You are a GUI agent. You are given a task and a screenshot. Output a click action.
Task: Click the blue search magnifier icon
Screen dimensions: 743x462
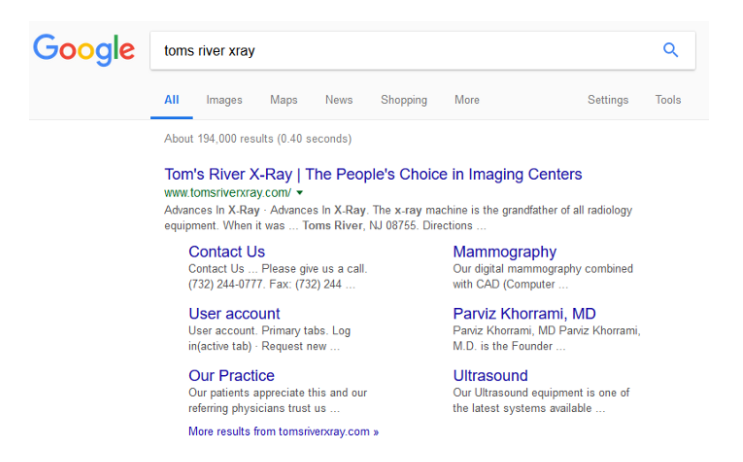pos(670,50)
